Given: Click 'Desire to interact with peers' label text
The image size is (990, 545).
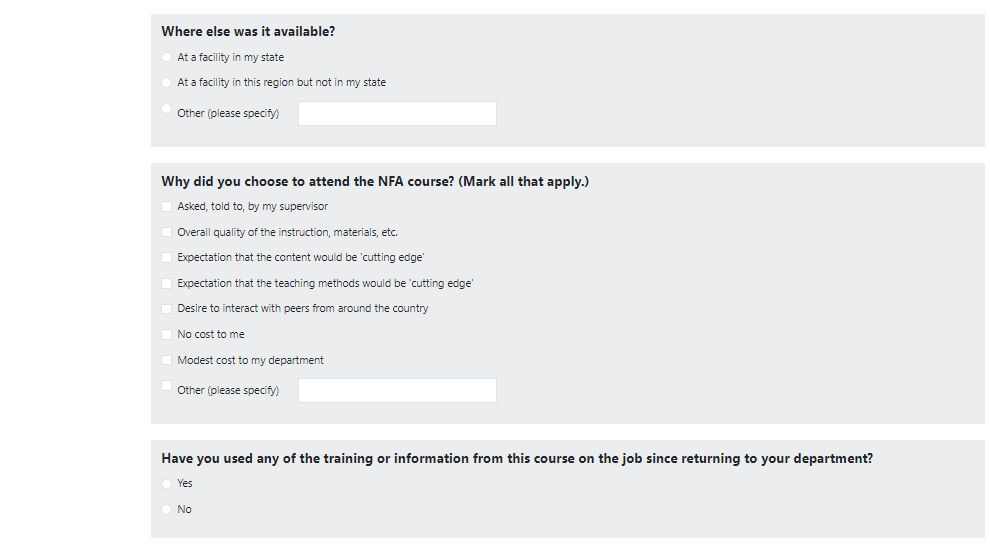Looking at the screenshot, I should 302,308.
